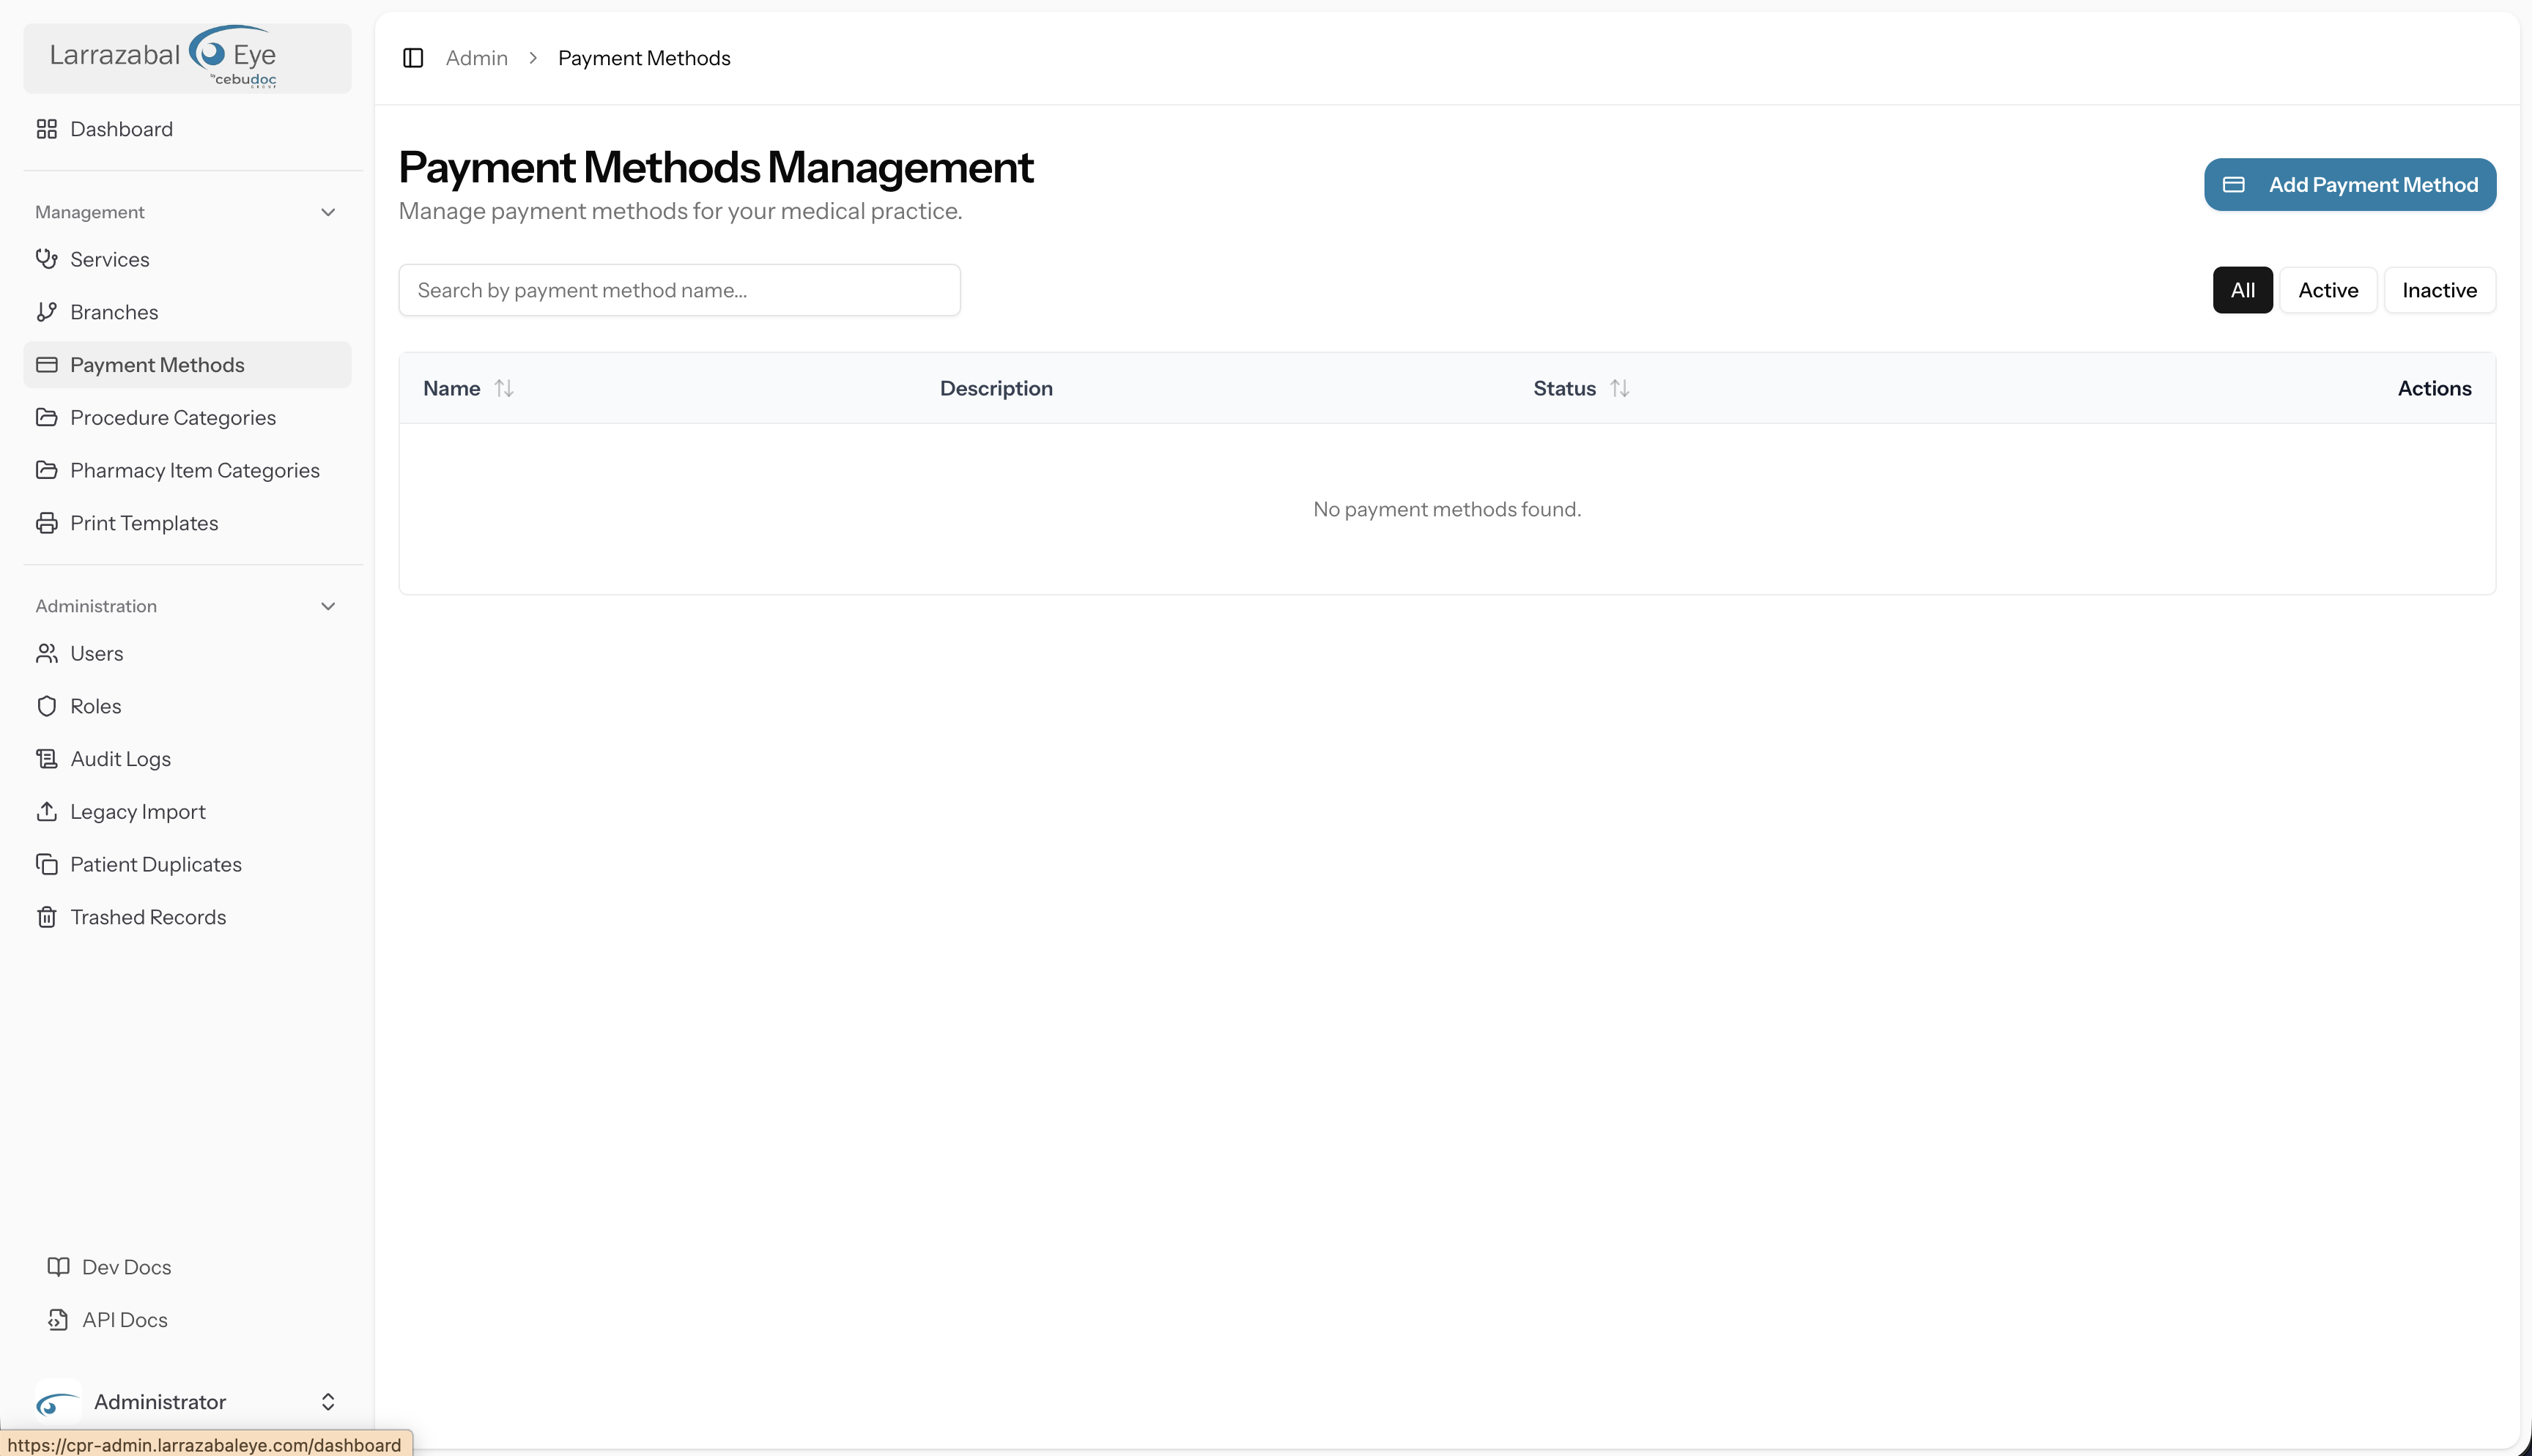This screenshot has height=1456, width=2532.
Task: Click the Roles shield icon
Action: pos(46,706)
